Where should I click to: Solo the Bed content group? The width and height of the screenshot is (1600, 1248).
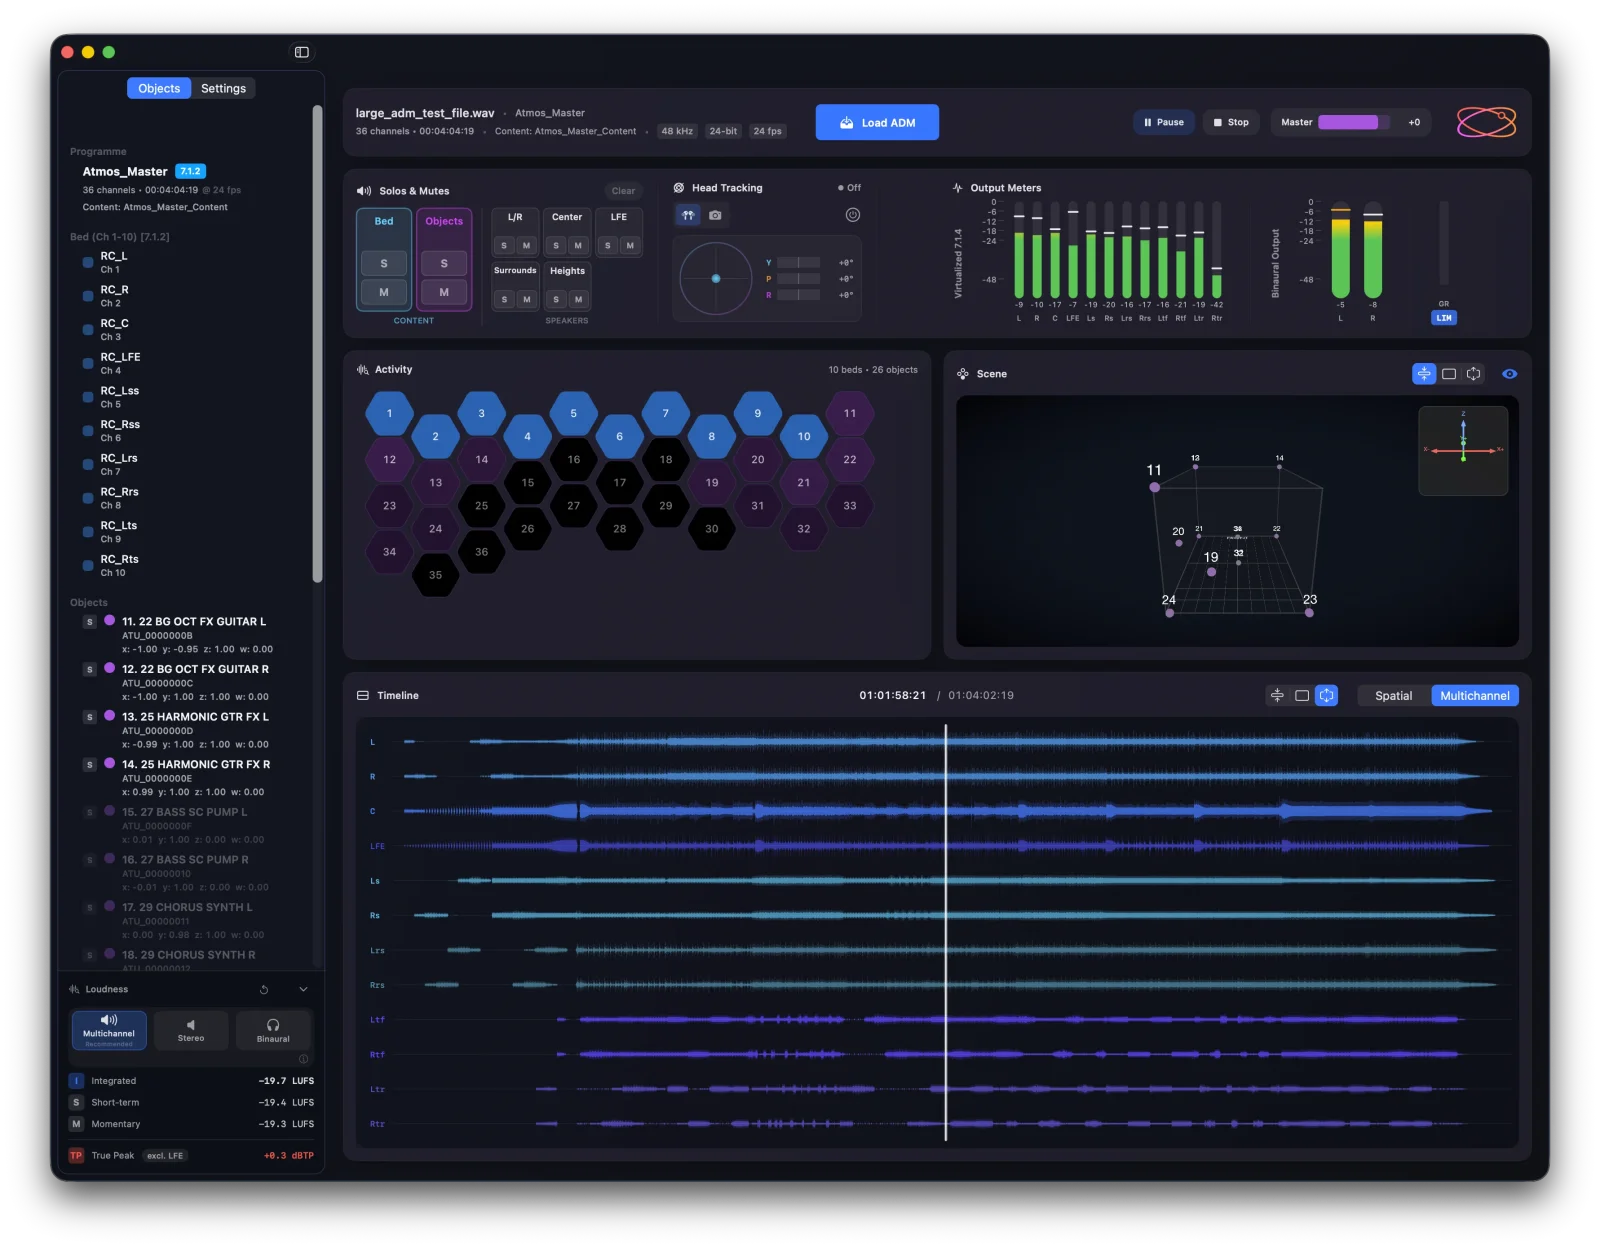click(x=383, y=263)
